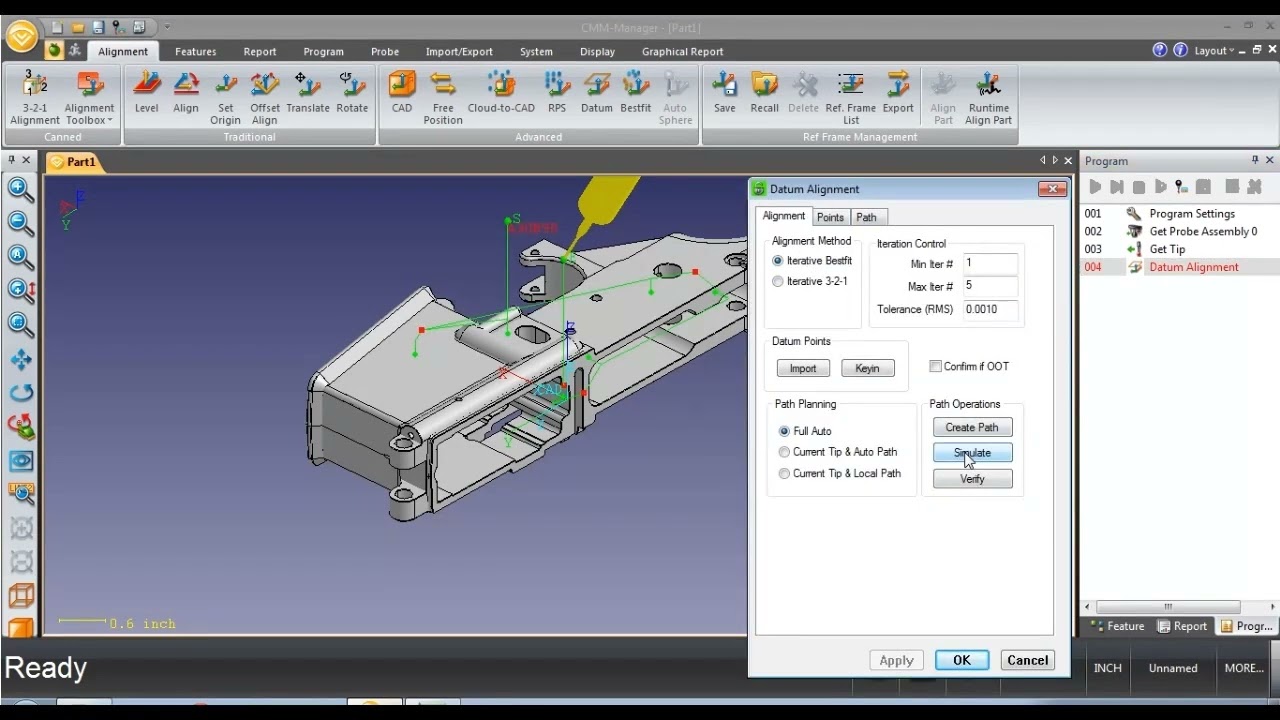
Task: Toggle the wireframe cube display
Action: [21, 596]
